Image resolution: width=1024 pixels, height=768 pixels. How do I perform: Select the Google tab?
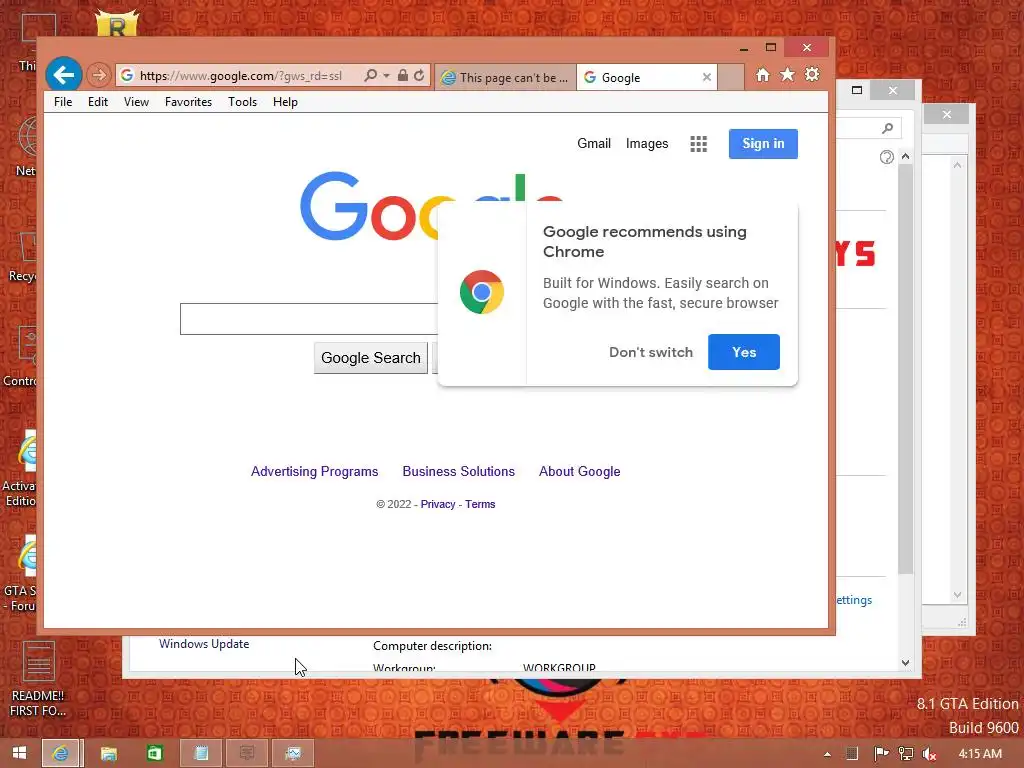(x=640, y=77)
